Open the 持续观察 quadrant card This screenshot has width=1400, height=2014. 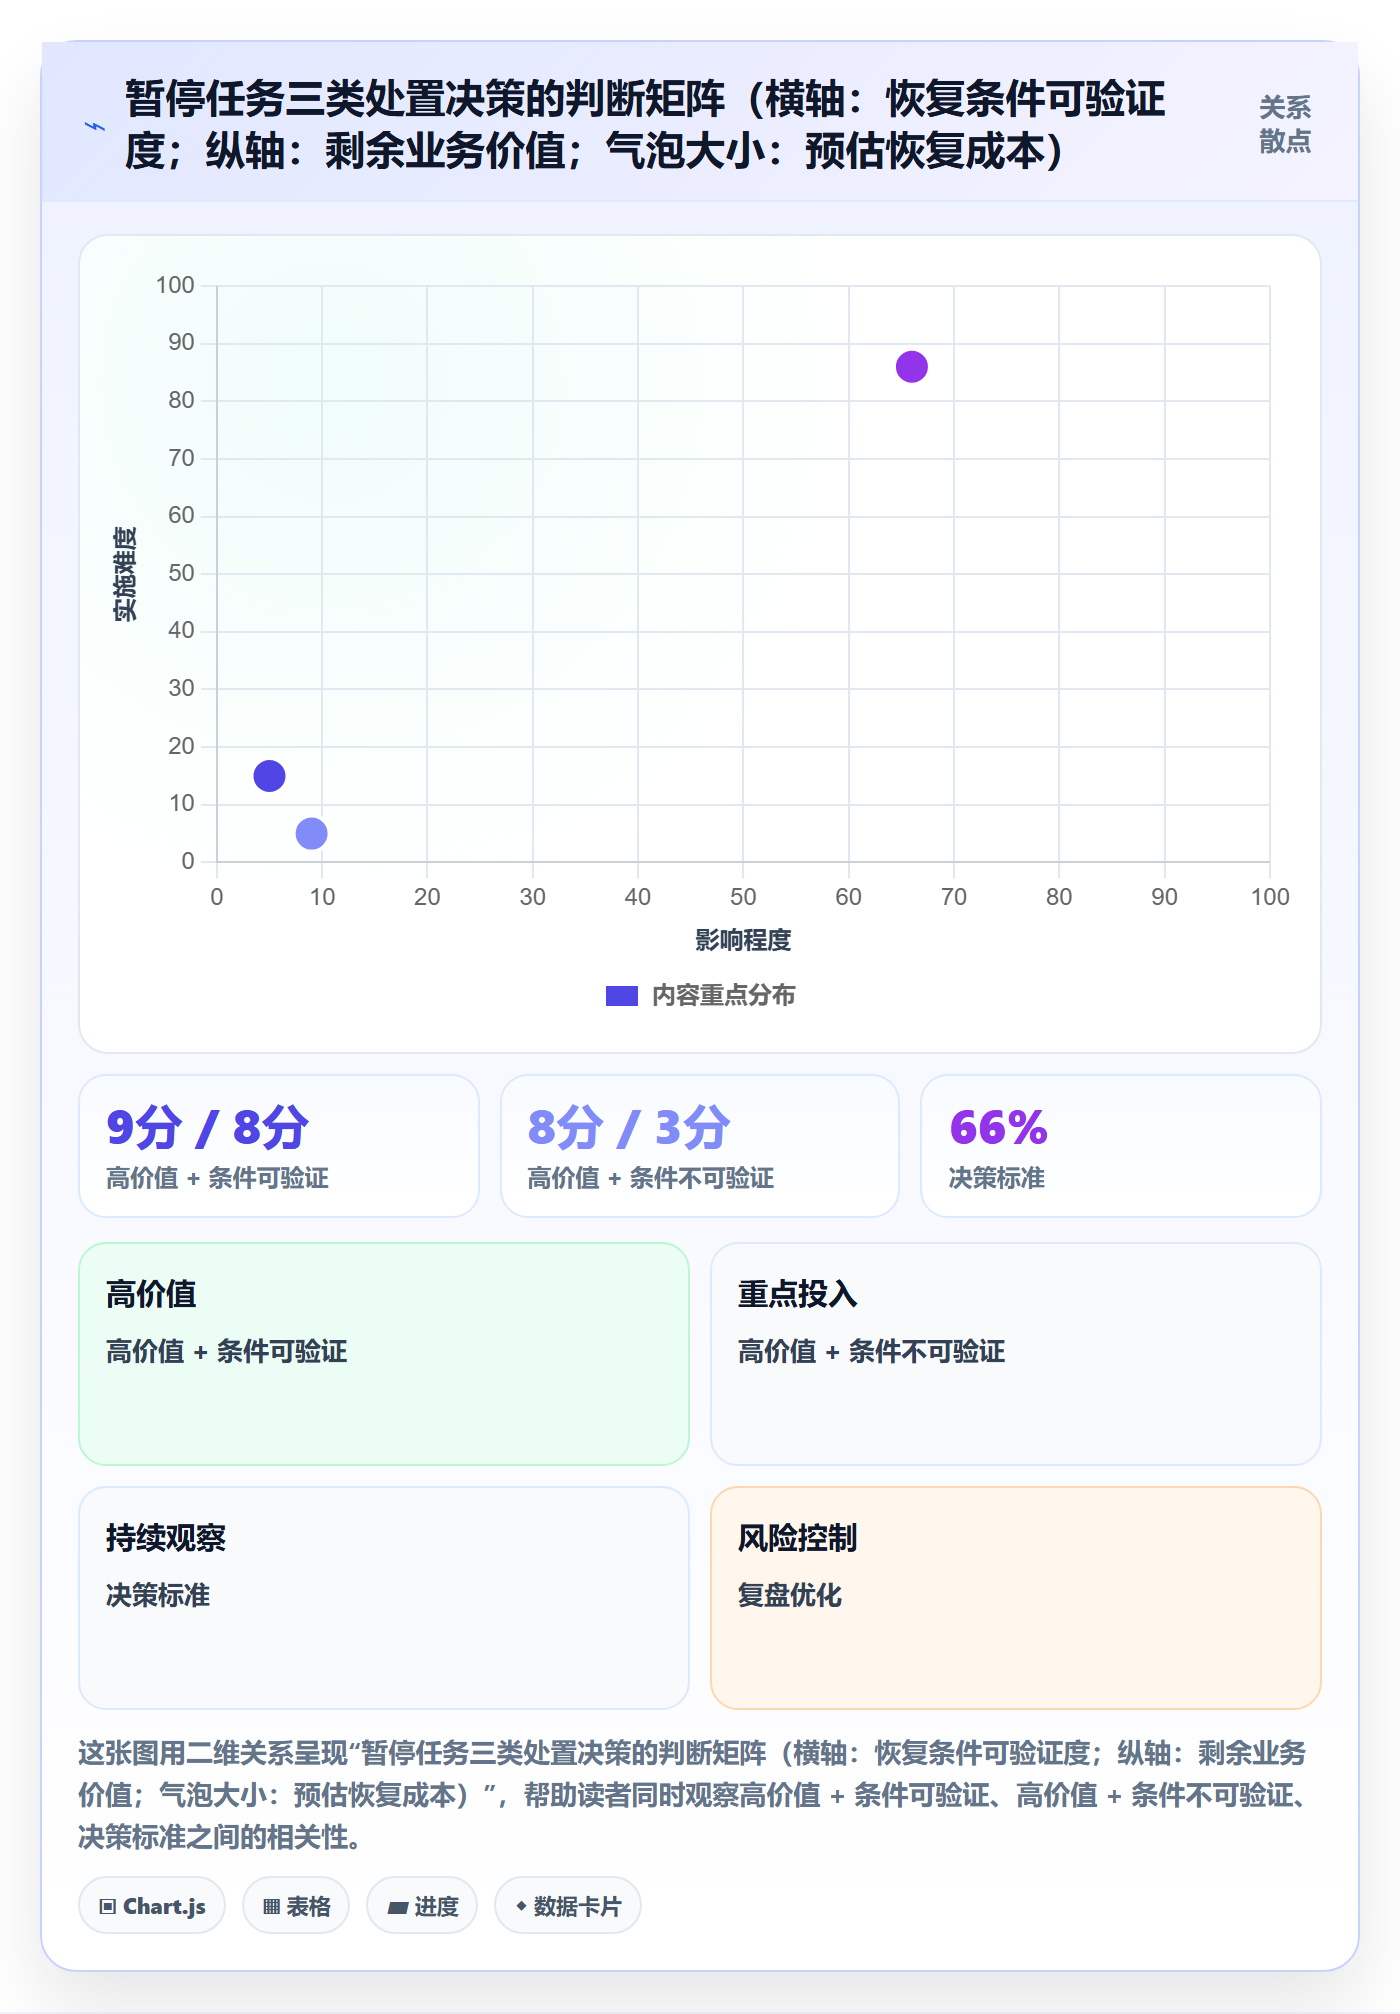tap(384, 1598)
